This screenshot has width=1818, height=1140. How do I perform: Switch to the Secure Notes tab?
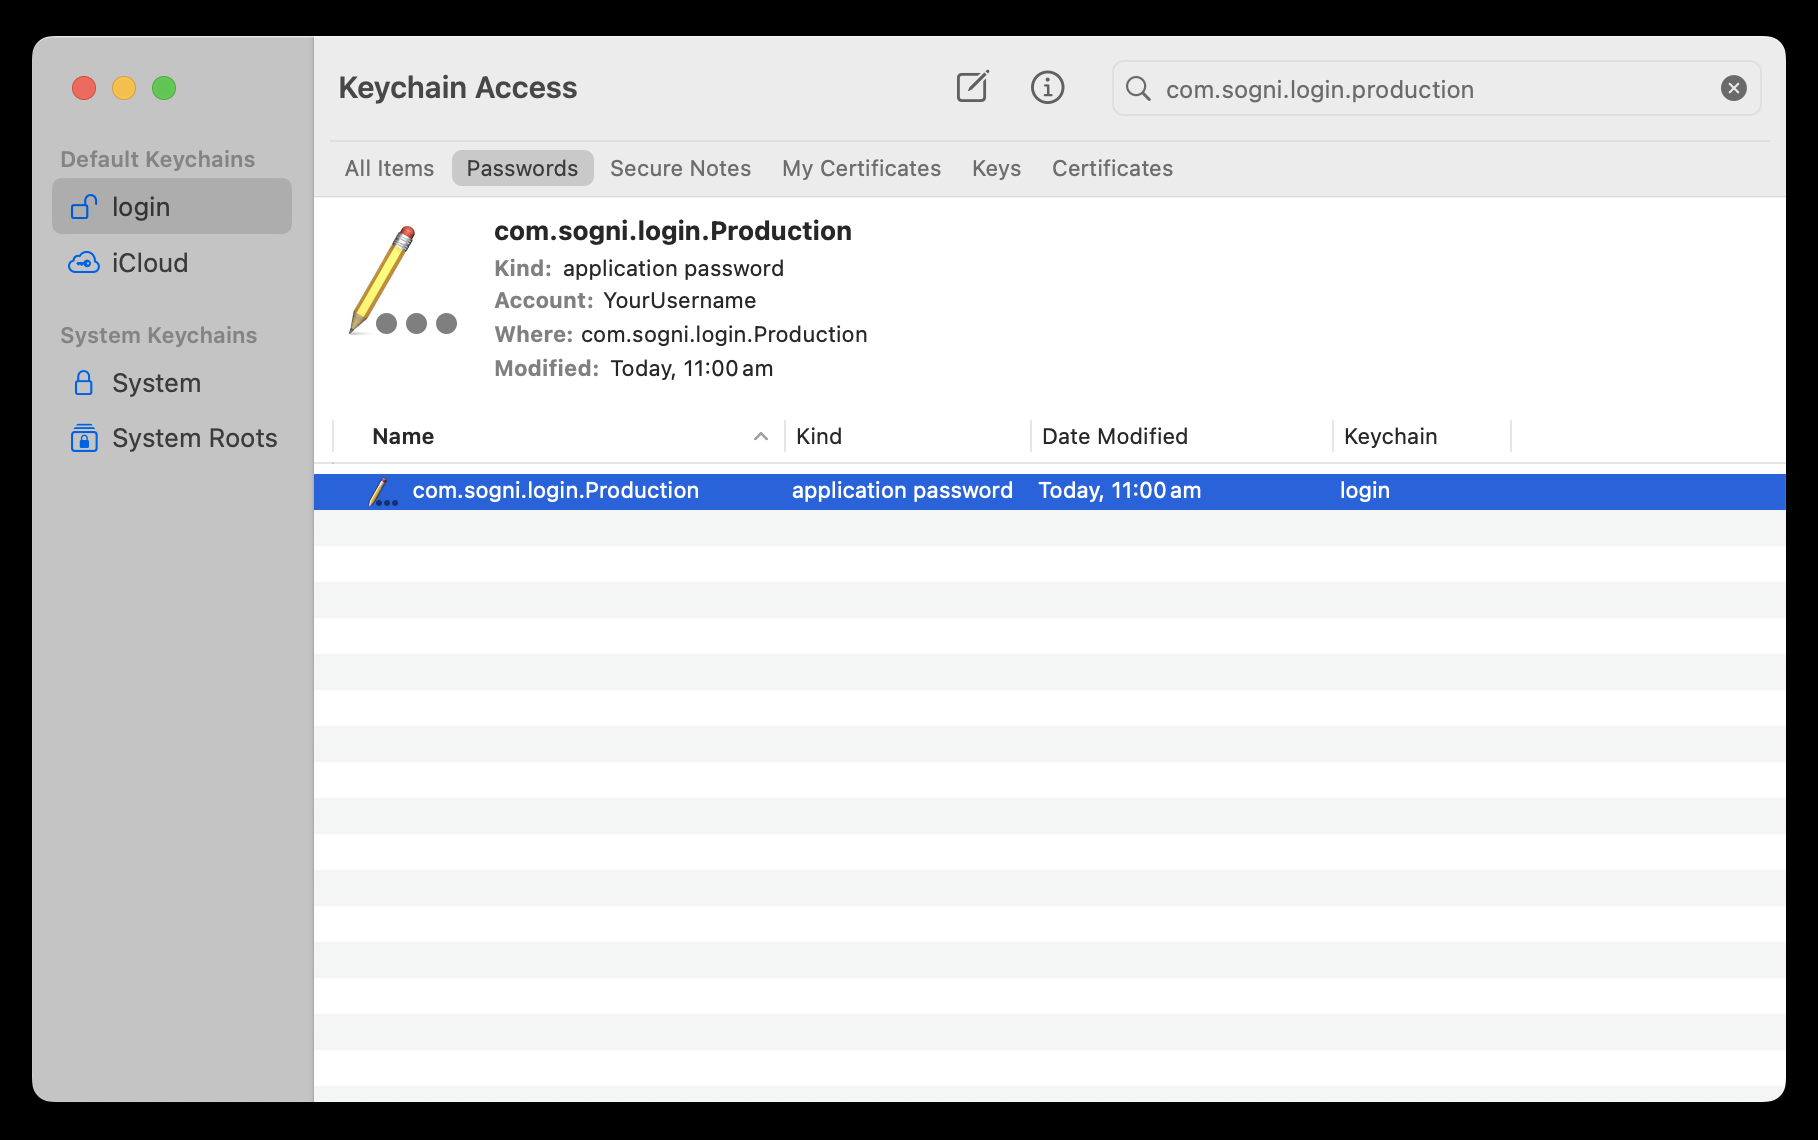(680, 168)
